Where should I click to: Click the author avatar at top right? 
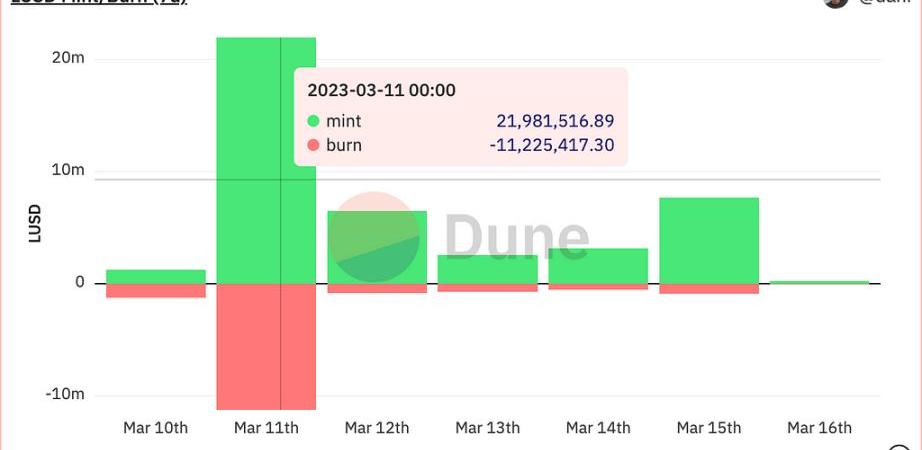point(836,2)
